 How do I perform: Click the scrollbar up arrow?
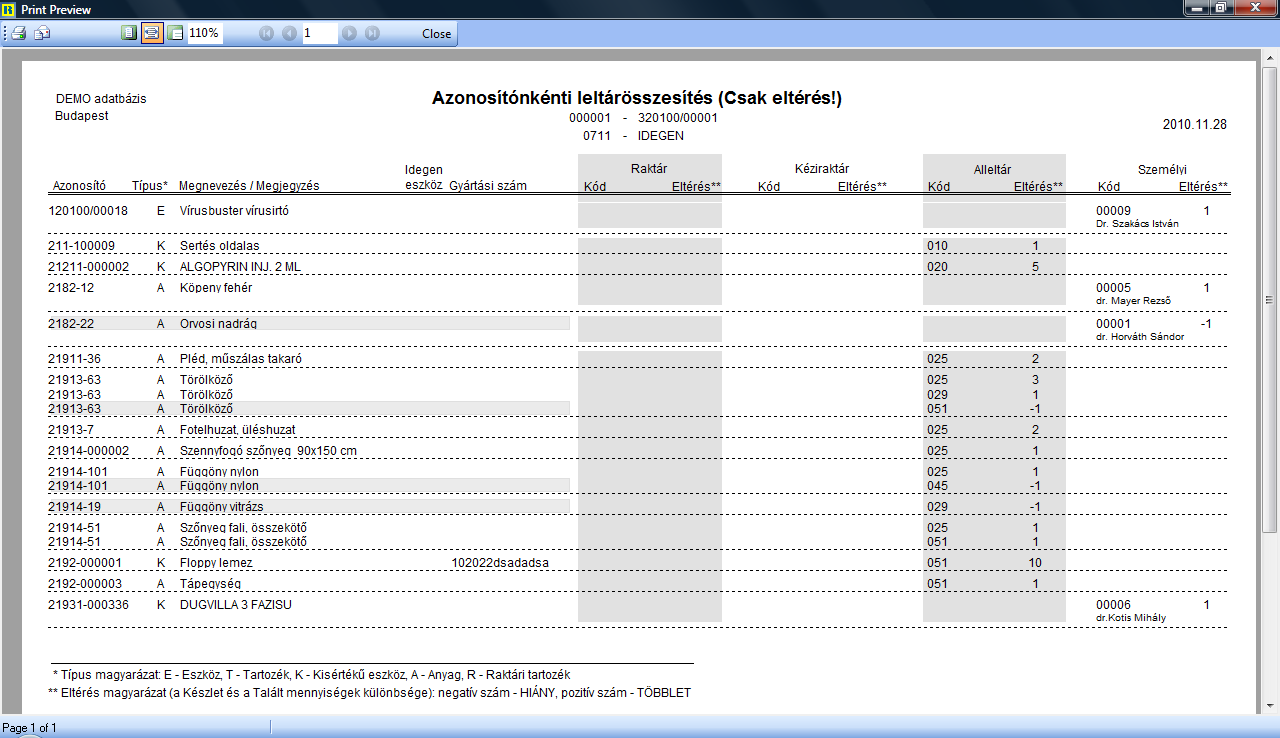coord(1270,60)
